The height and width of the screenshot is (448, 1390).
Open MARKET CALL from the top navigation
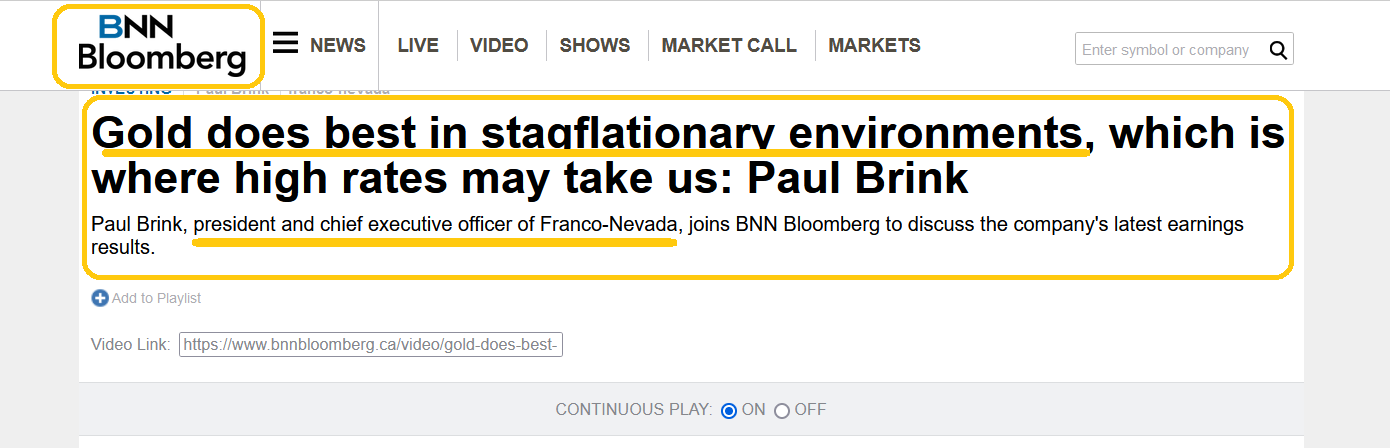tap(729, 45)
